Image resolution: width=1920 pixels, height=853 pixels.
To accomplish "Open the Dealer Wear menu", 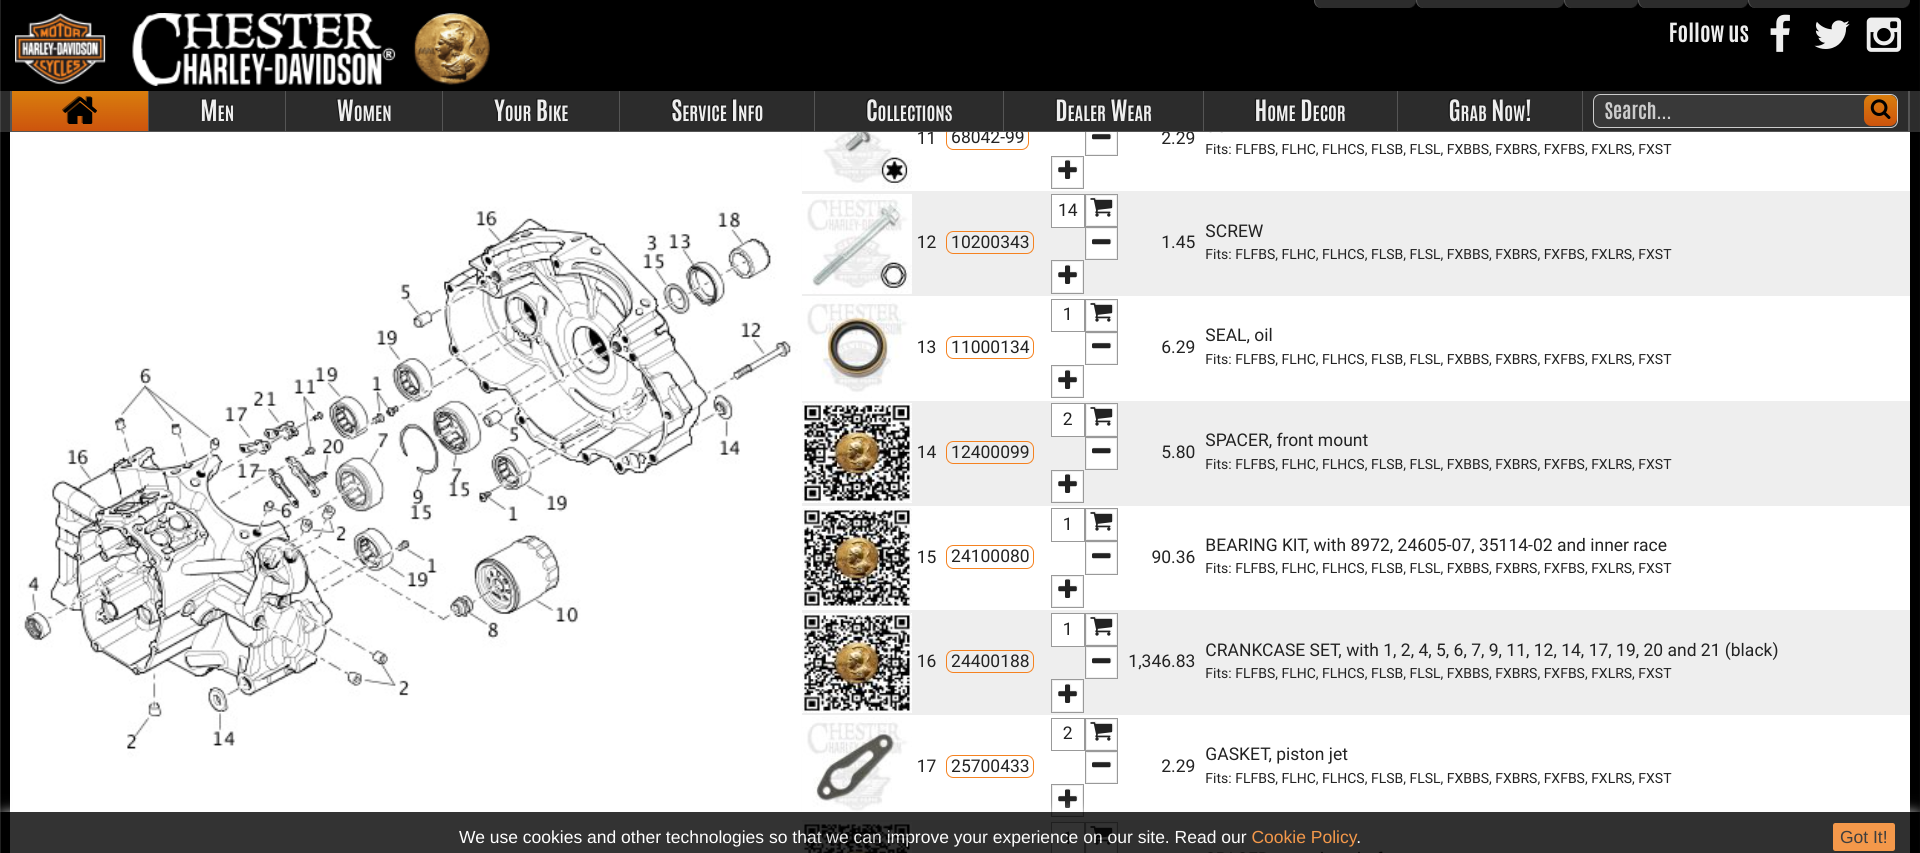I will pos(1103,111).
